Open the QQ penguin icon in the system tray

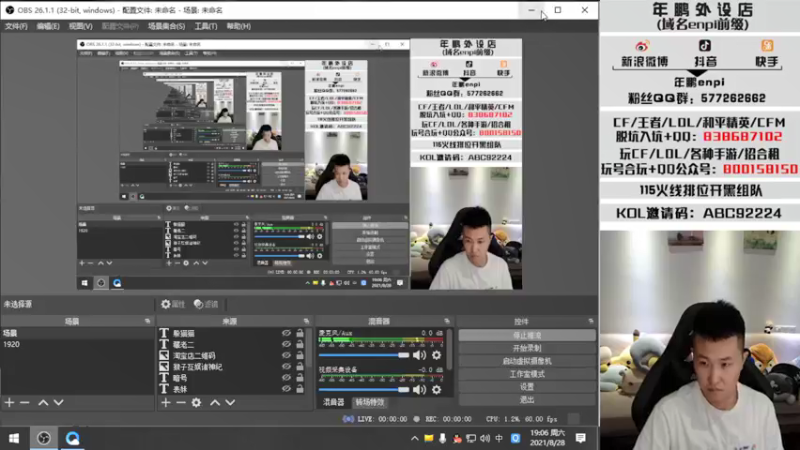tap(457, 438)
